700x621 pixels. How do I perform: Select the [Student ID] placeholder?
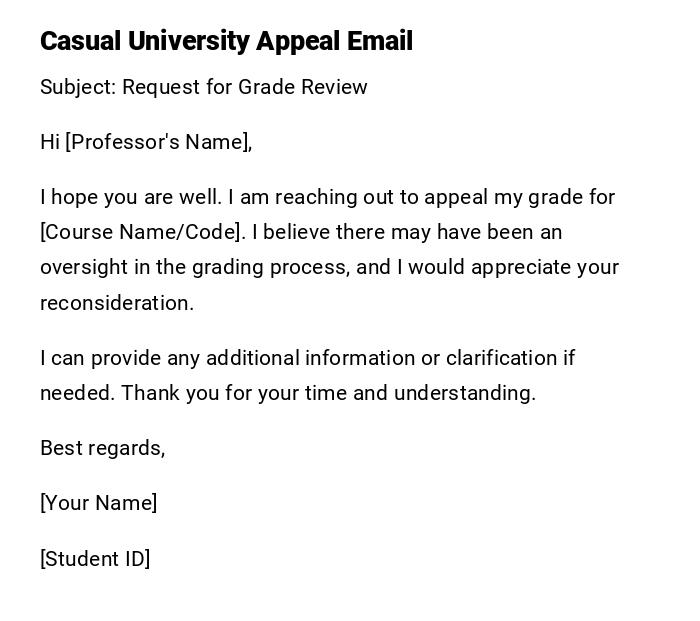(95, 559)
